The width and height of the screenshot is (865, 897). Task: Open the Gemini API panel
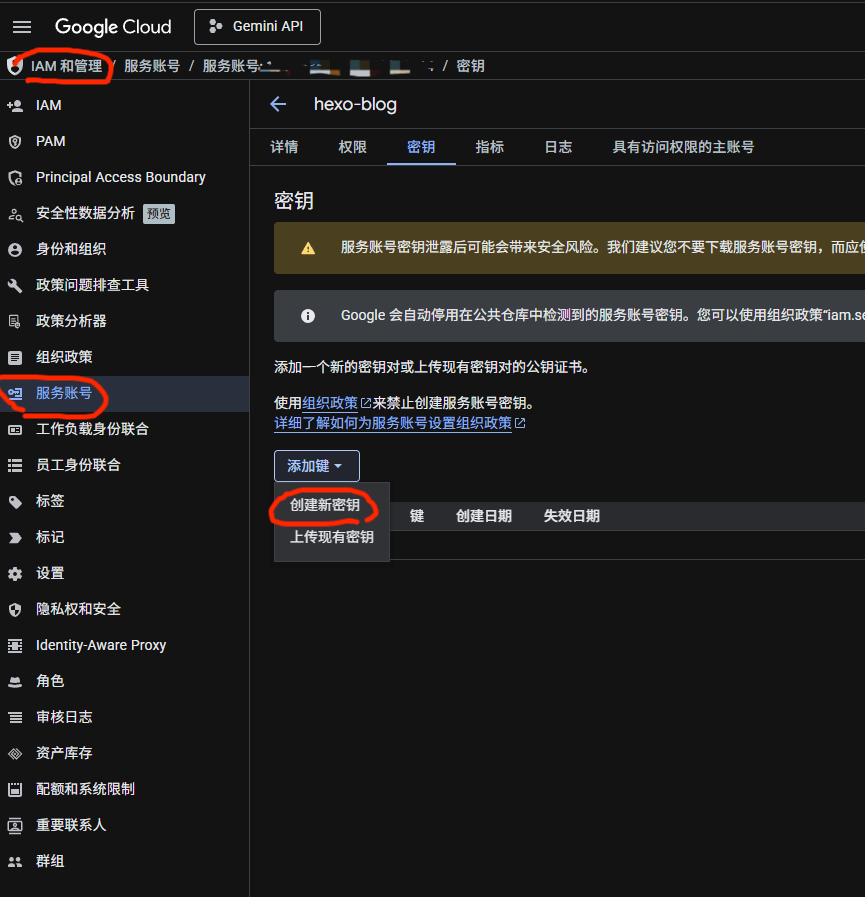[257, 27]
